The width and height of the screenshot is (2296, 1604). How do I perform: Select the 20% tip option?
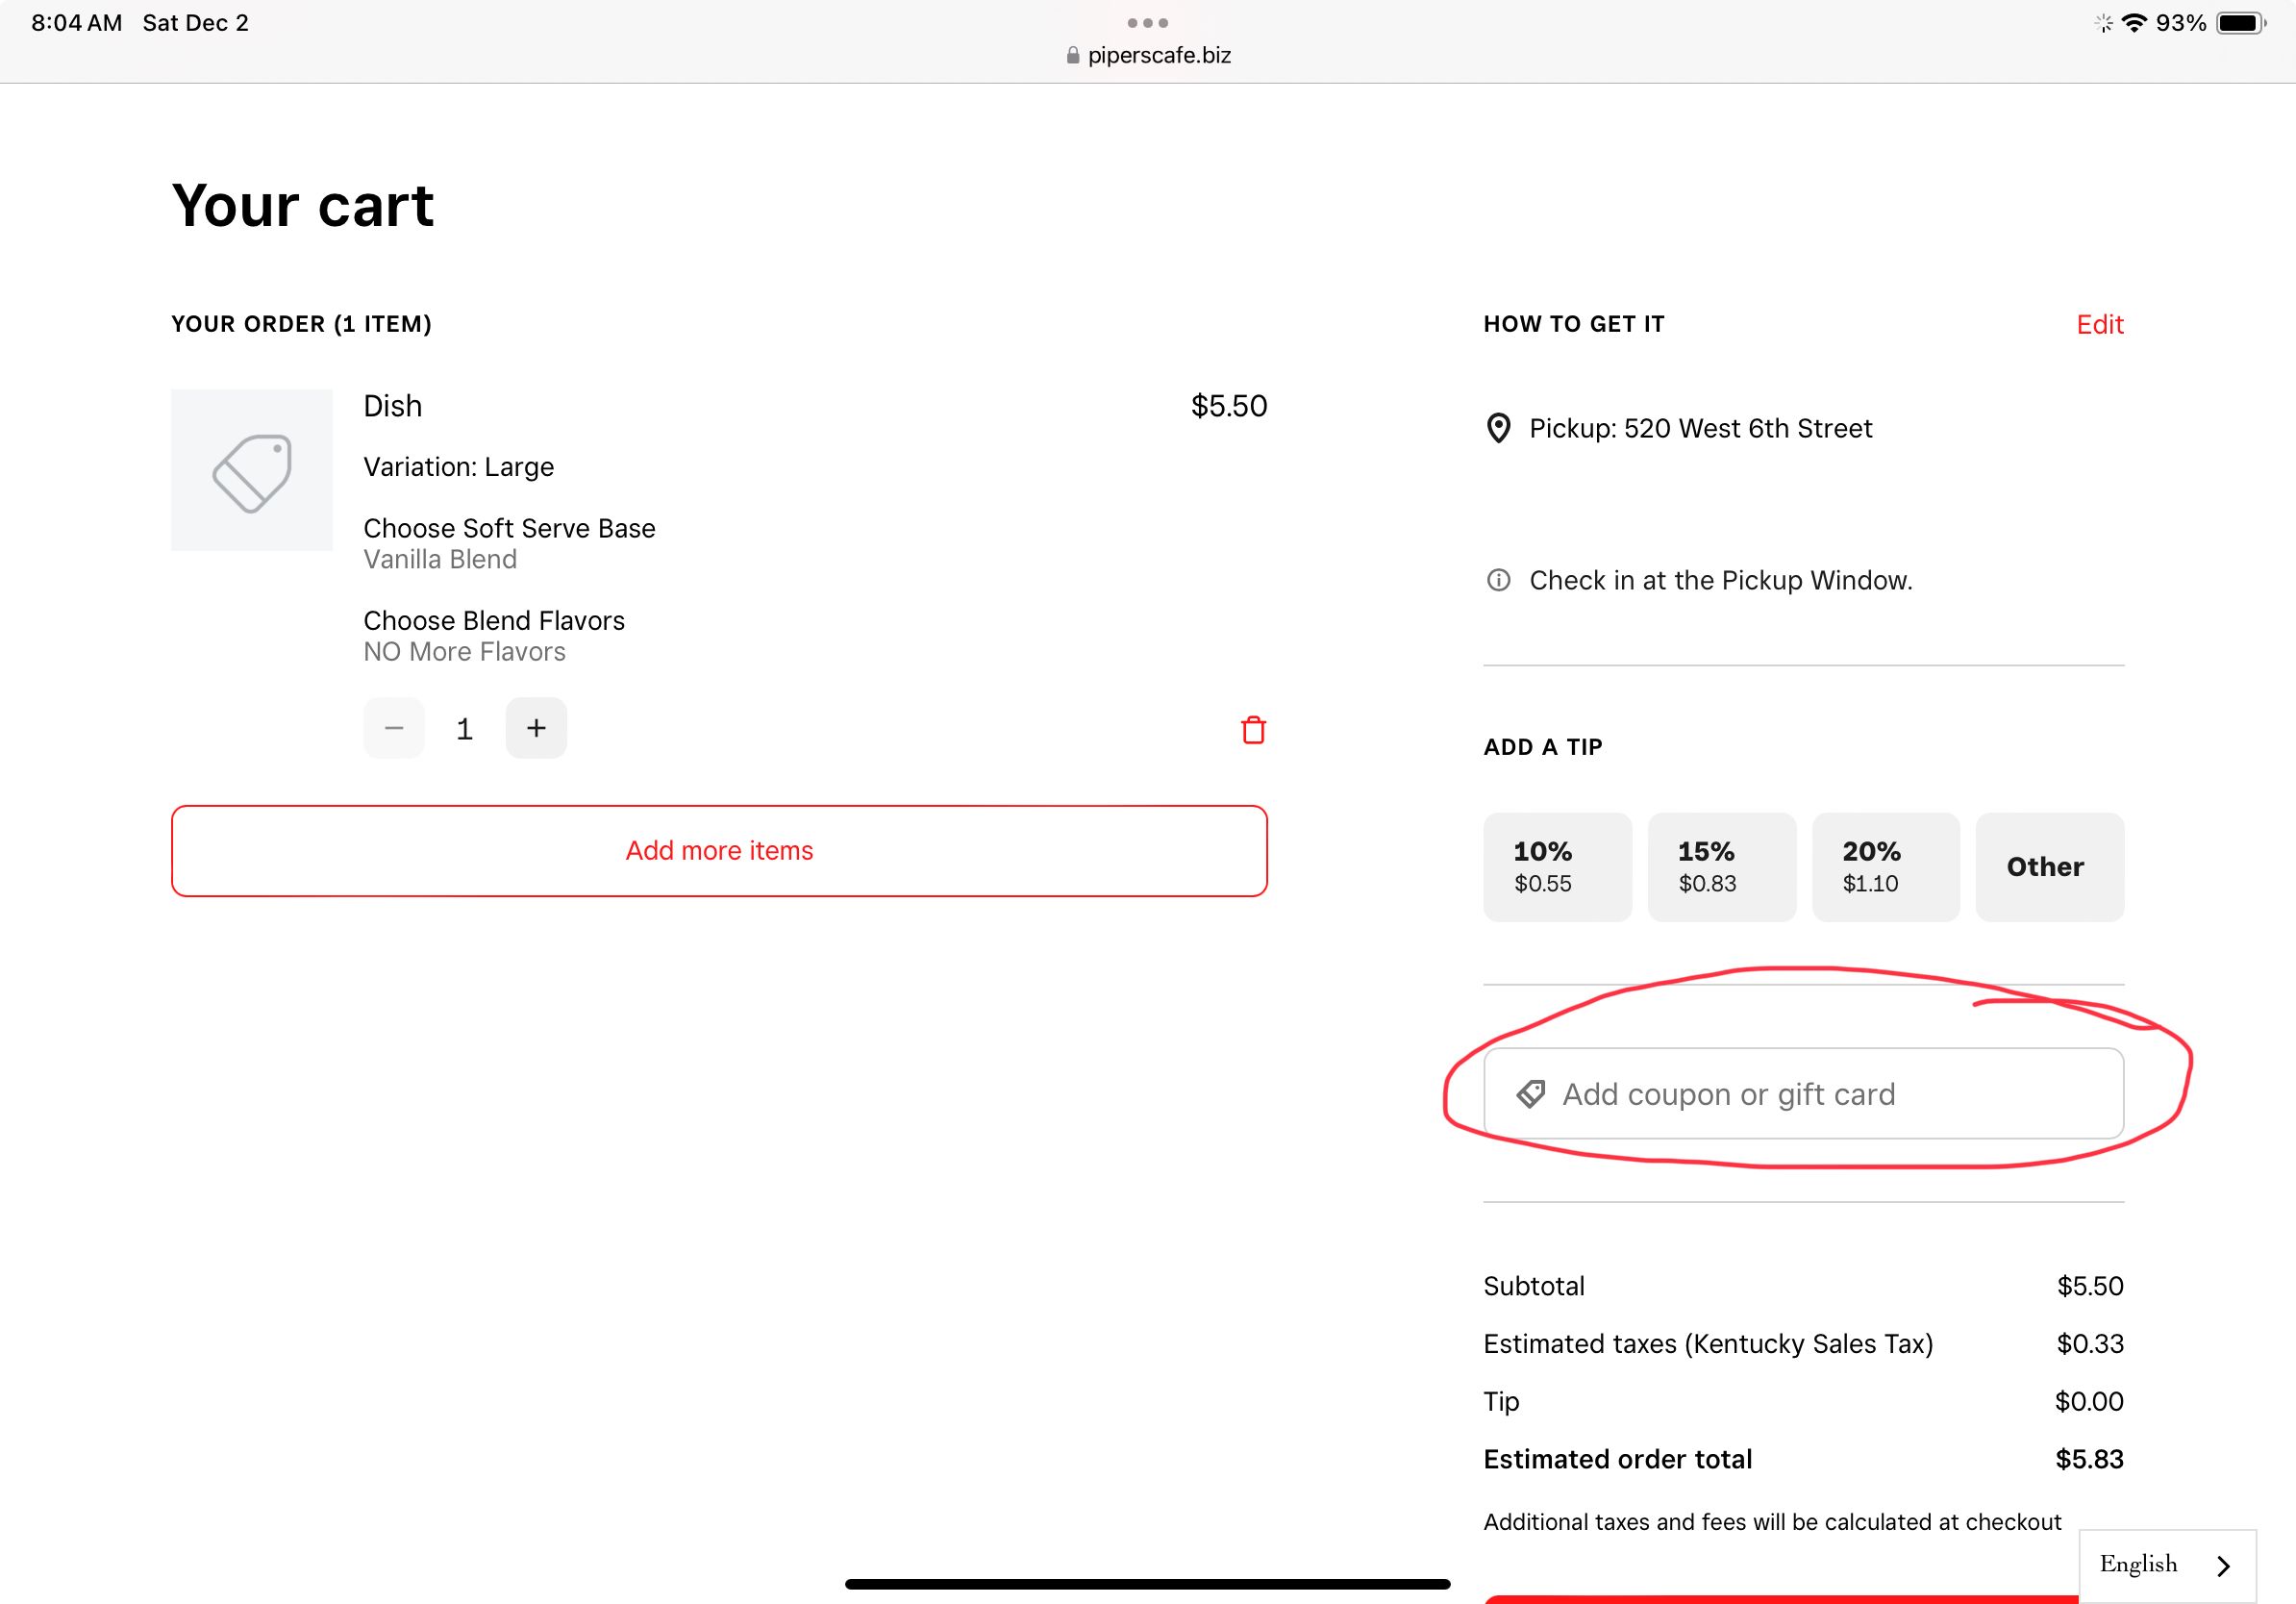click(x=1885, y=867)
